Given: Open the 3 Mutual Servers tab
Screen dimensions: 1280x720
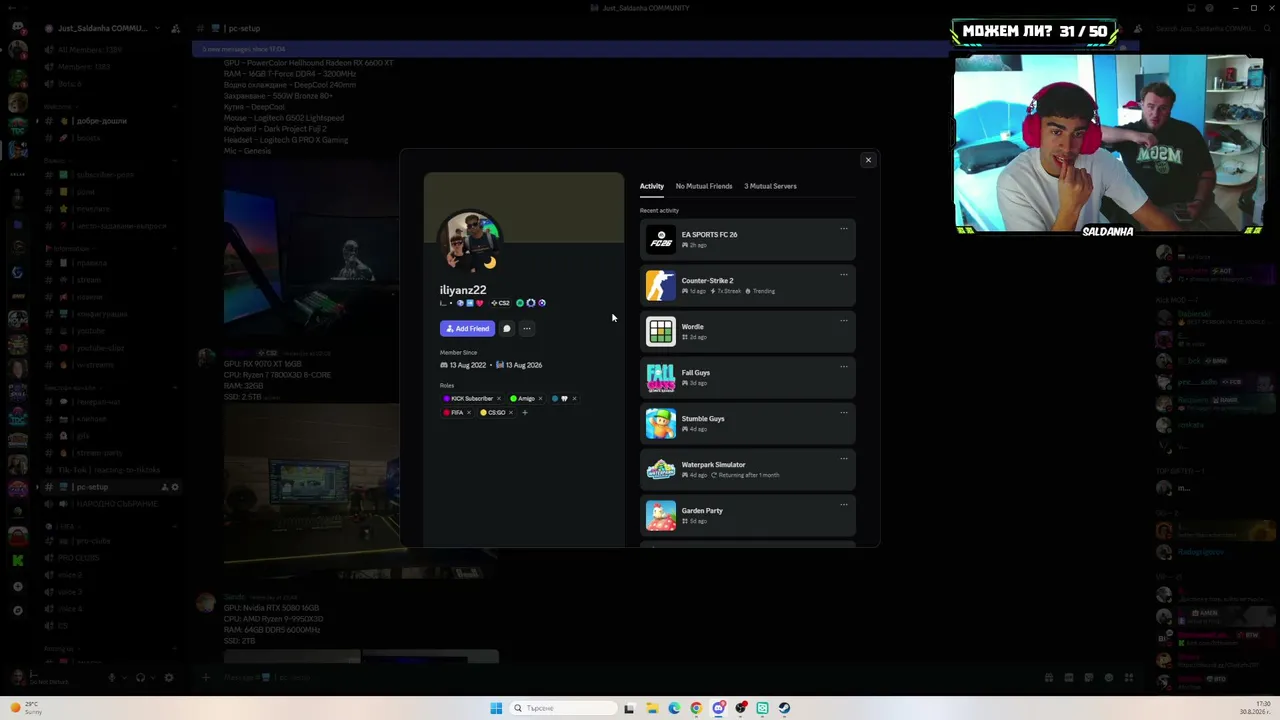Looking at the screenshot, I should pos(770,186).
